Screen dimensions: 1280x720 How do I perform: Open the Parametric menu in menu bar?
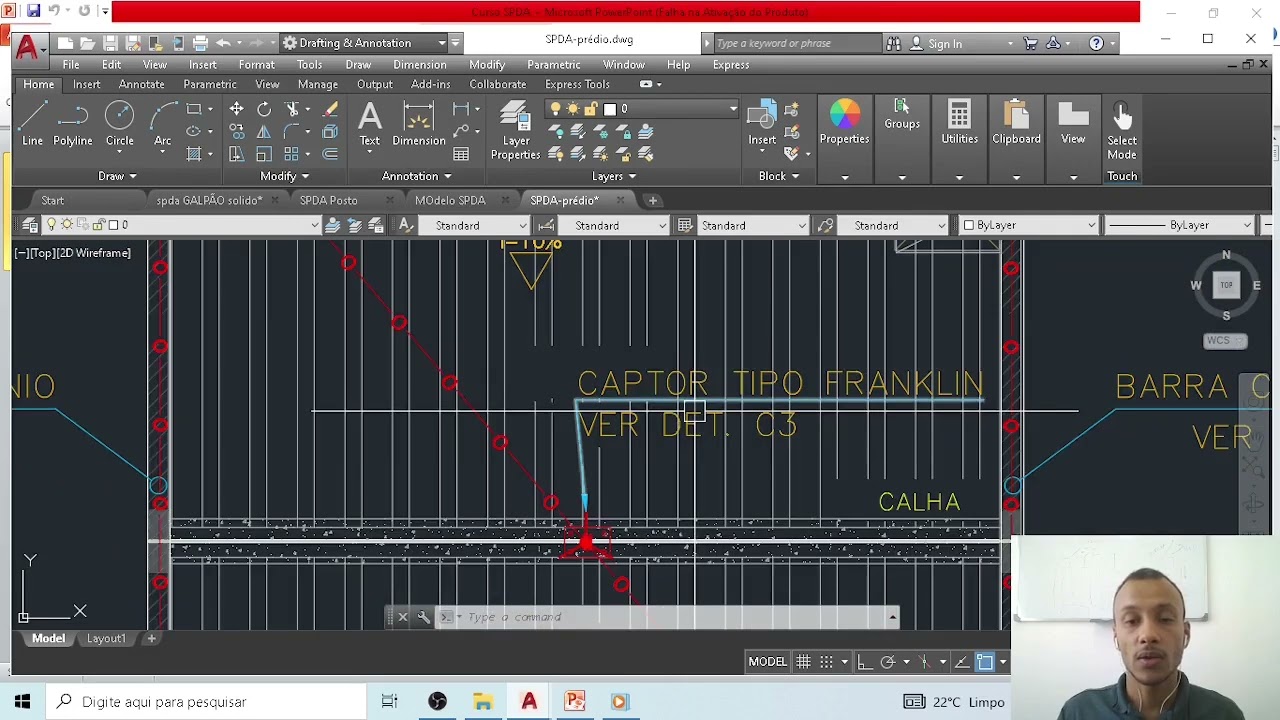click(x=553, y=64)
